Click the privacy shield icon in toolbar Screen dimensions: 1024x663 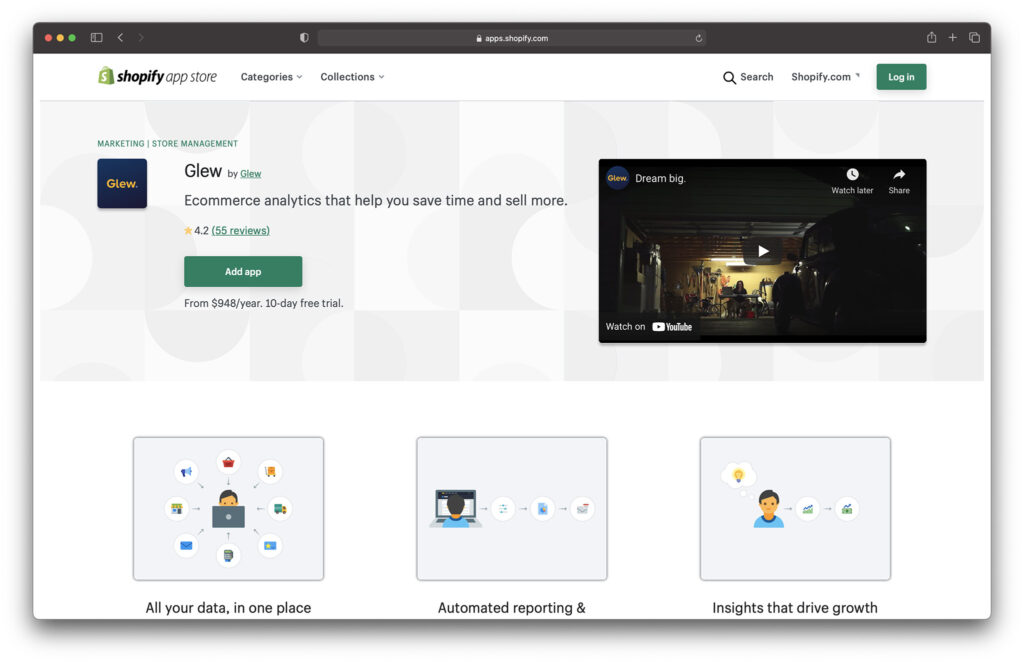(x=304, y=38)
